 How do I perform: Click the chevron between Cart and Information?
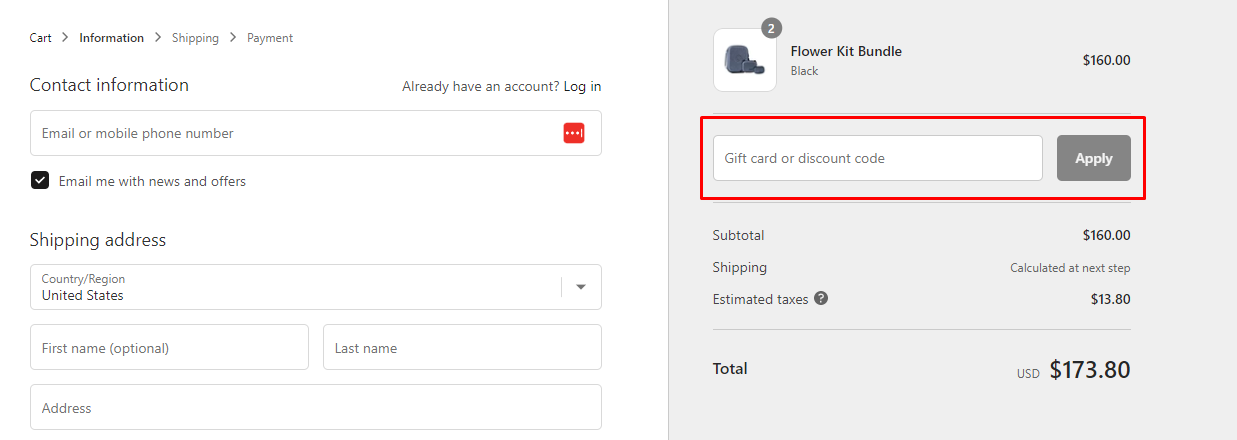66,38
